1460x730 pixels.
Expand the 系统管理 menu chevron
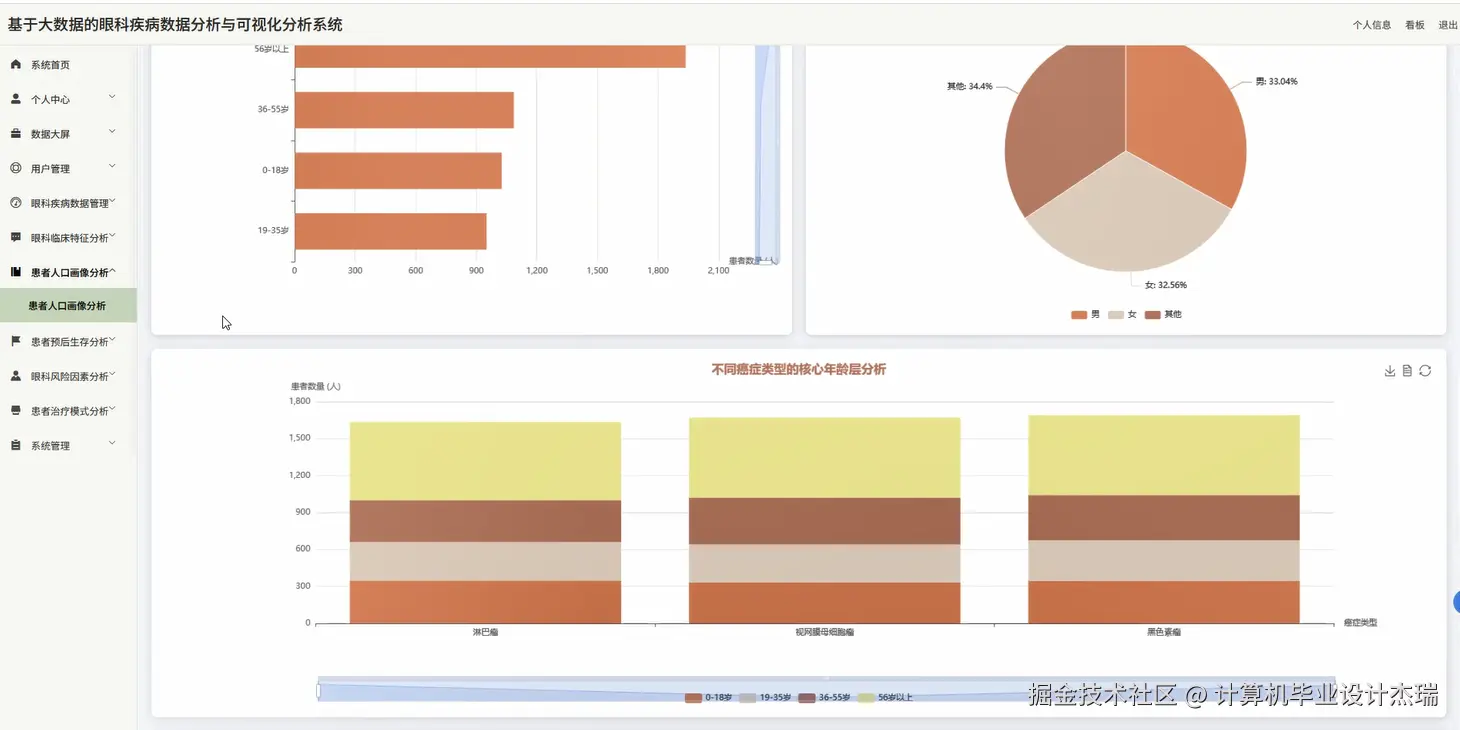[x=112, y=443]
